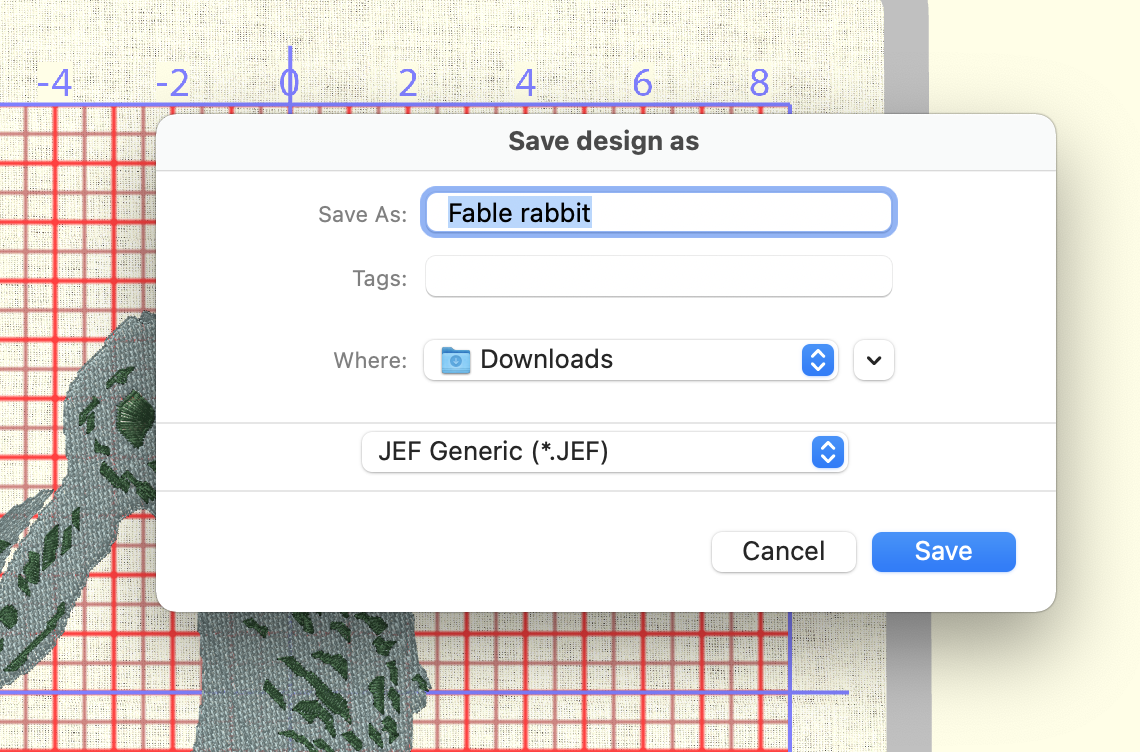Screen dimensions: 1140x752
Task: Click the "Save design as" dialog title
Action: [603, 141]
